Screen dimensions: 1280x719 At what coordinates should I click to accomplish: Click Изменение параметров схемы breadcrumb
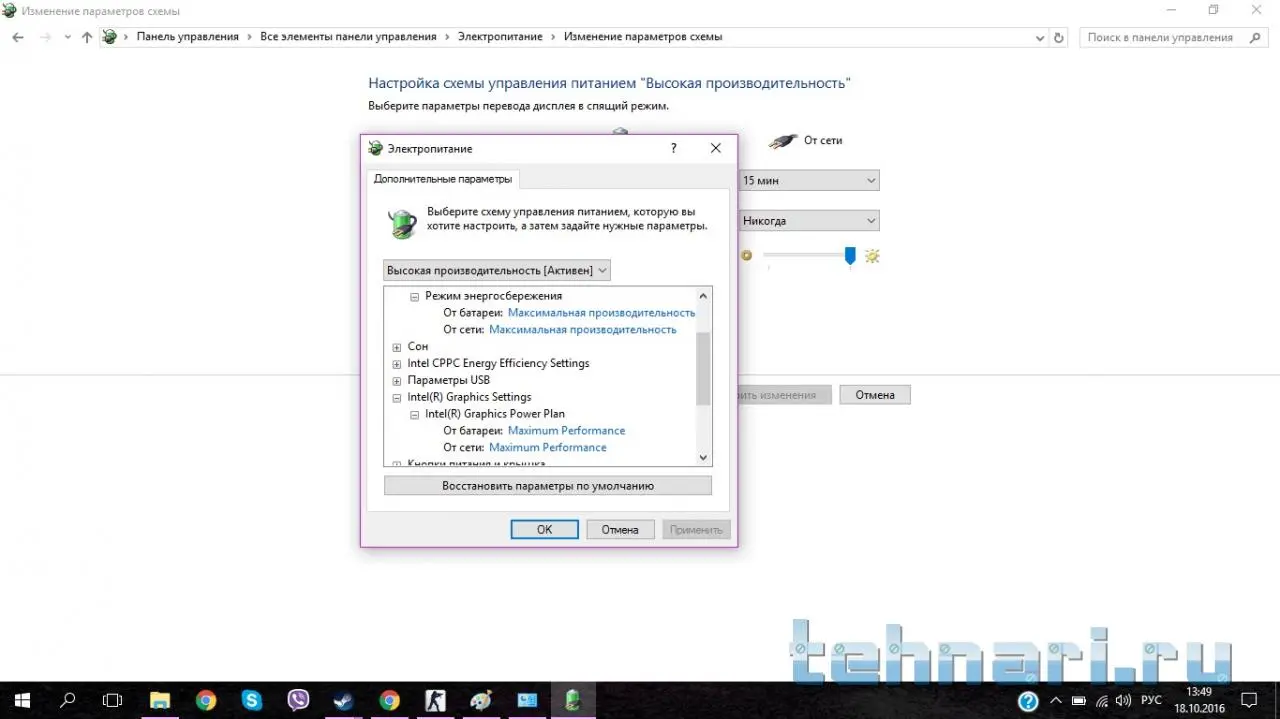[643, 37]
